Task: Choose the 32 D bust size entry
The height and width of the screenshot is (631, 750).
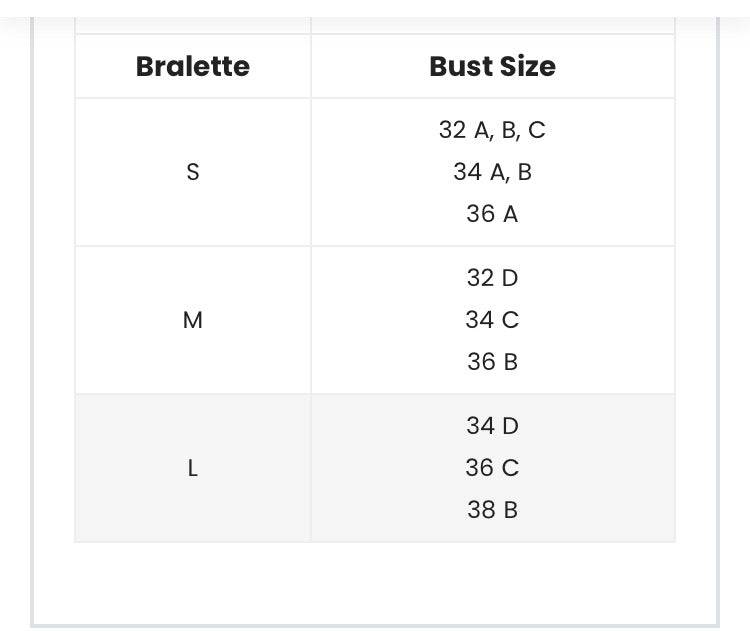Action: tap(492, 278)
